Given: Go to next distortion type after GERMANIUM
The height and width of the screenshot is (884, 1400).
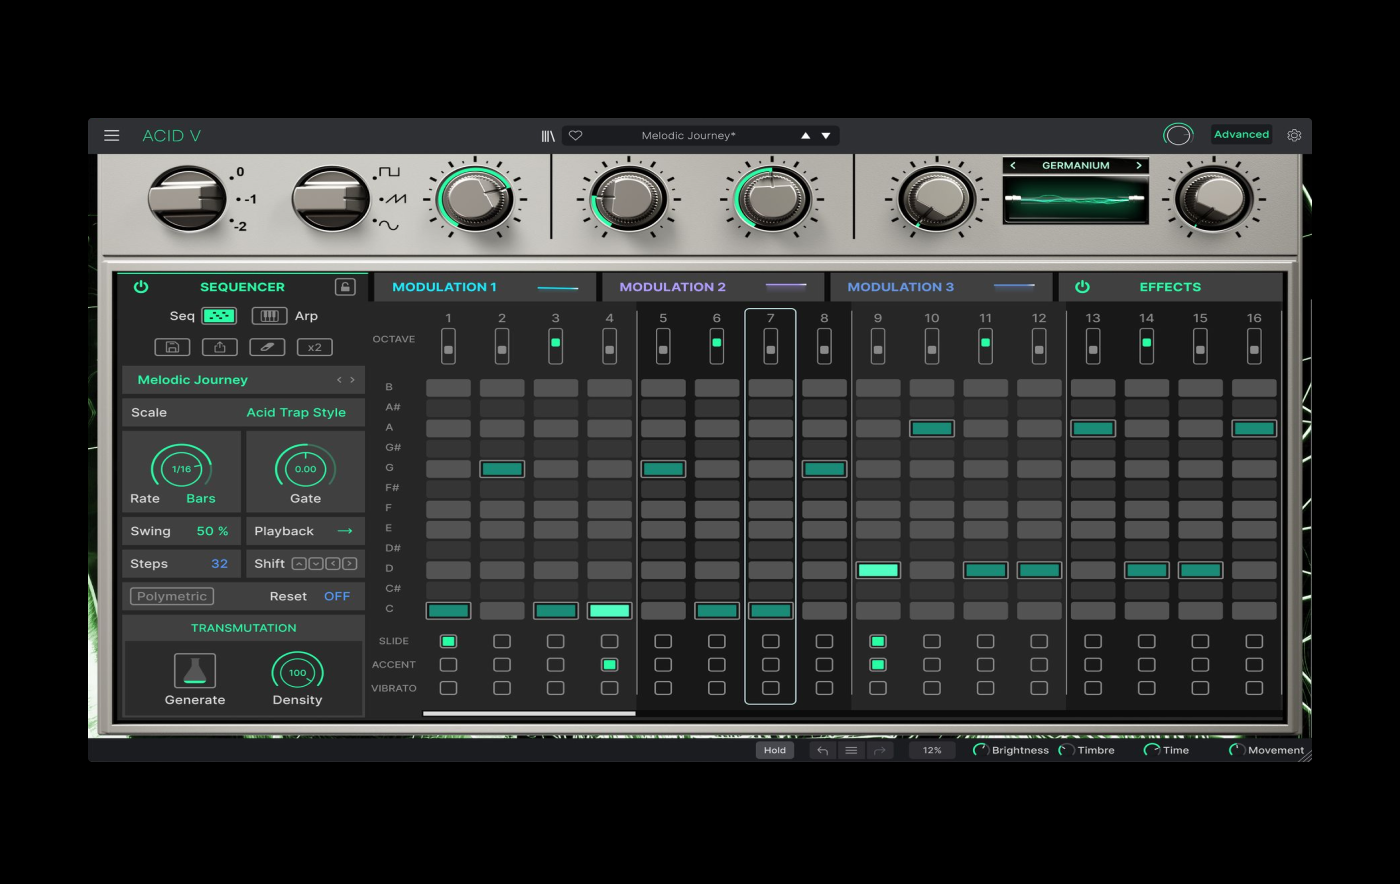Looking at the screenshot, I should (x=1138, y=166).
